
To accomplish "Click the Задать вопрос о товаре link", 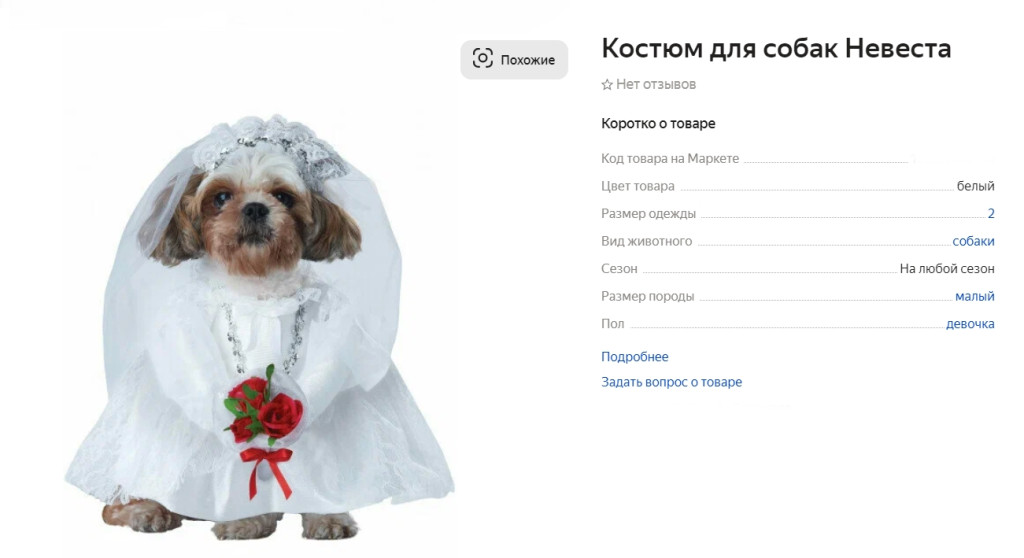I will [671, 382].
